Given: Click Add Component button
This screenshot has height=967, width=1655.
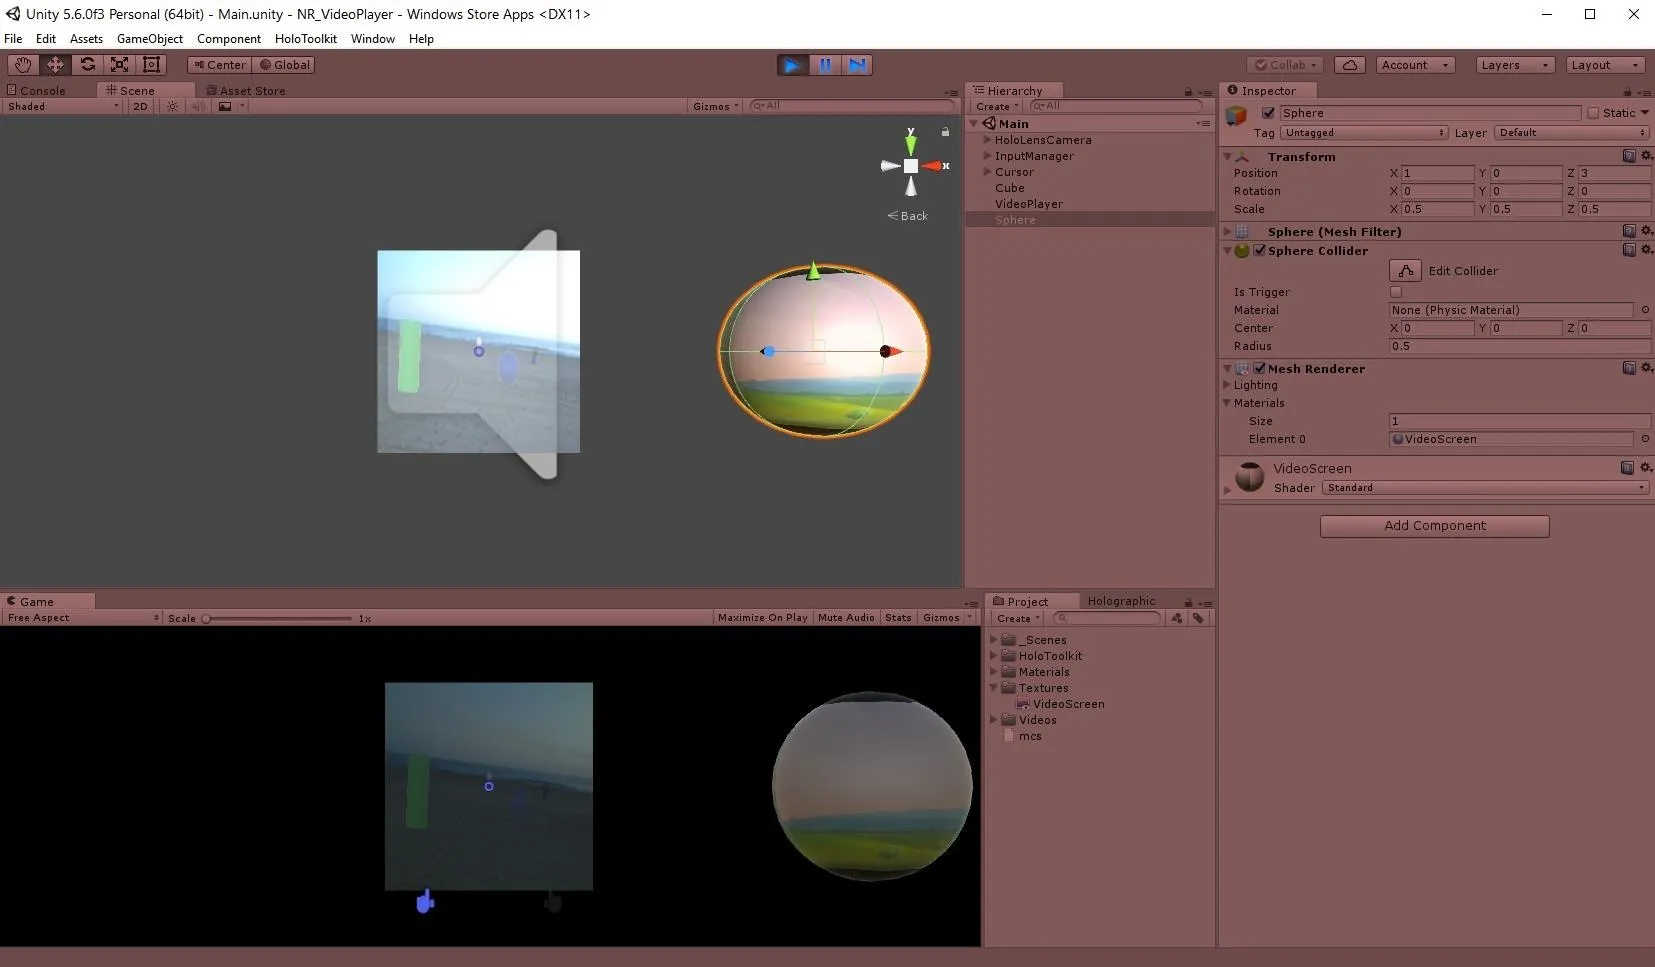Looking at the screenshot, I should [x=1434, y=526].
